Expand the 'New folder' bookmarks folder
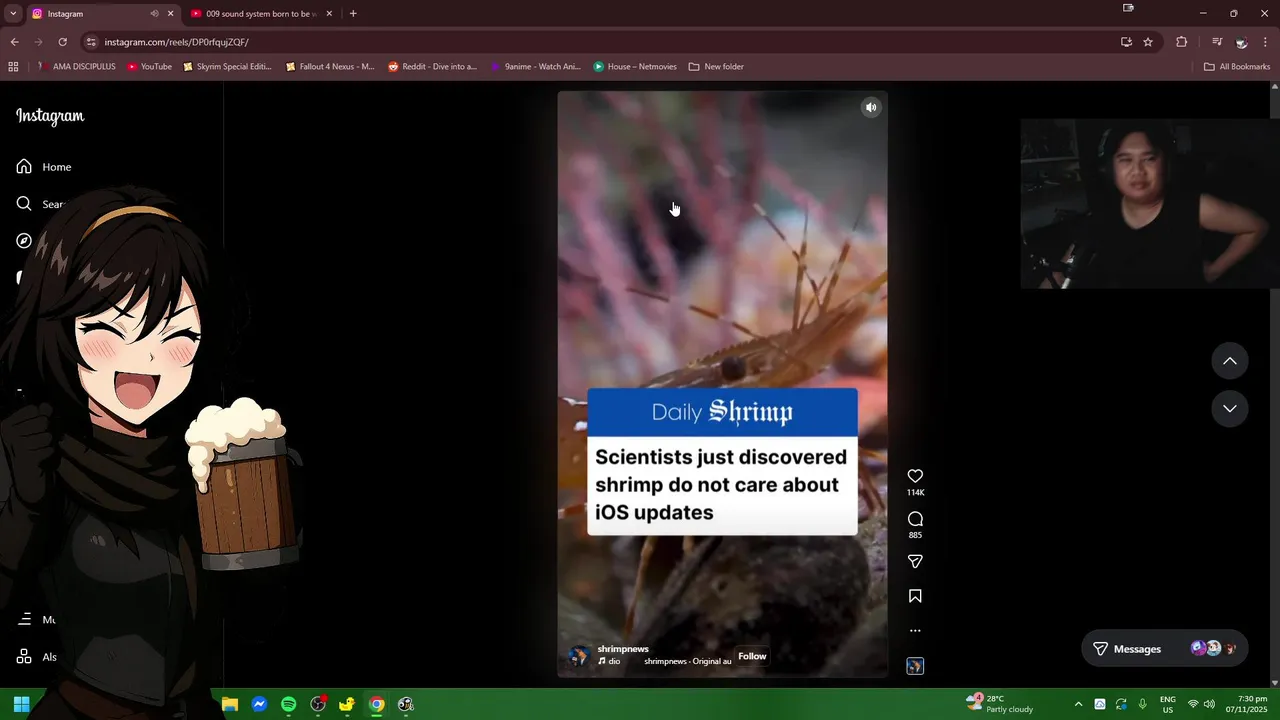Viewport: 1280px width, 720px height. (716, 67)
